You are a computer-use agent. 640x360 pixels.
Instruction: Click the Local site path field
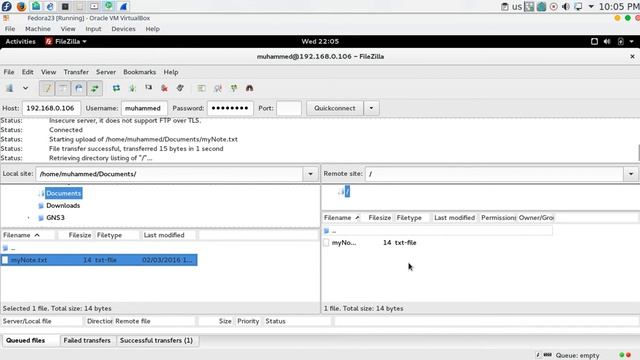click(169, 174)
